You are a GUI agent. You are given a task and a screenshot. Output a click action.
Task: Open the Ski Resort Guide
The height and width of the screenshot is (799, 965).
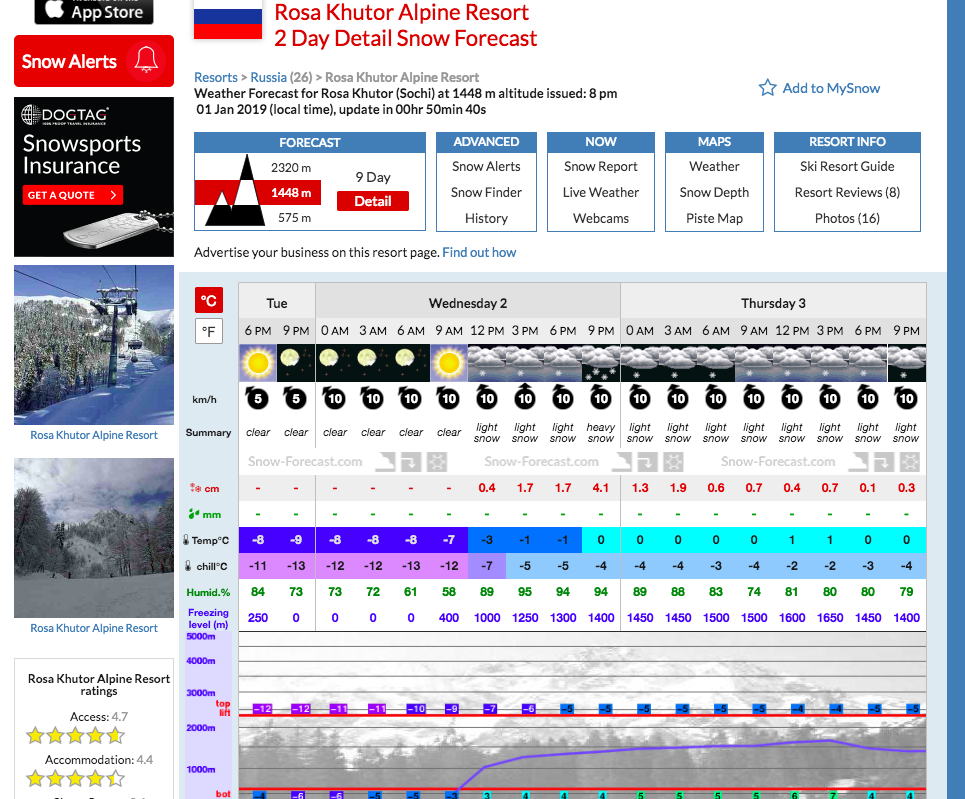[847, 166]
